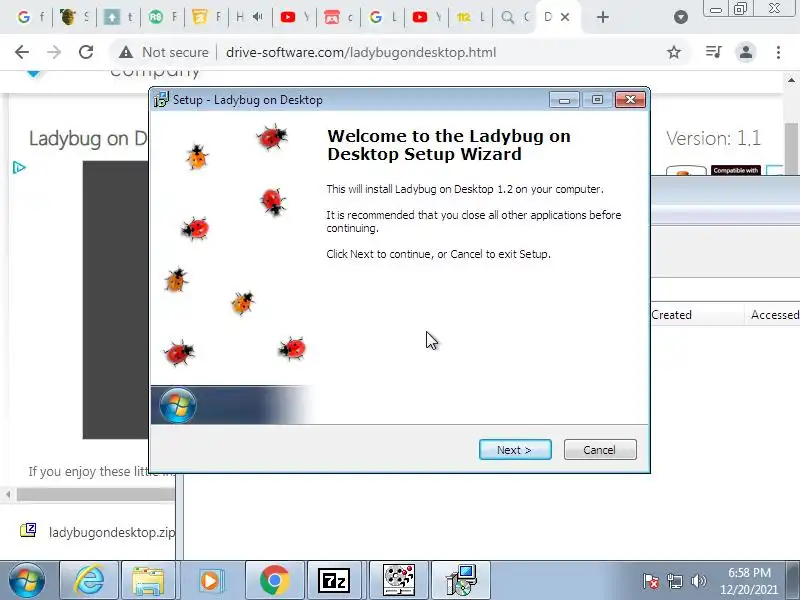Reload the drive-software page
The width and height of the screenshot is (800, 600).
86,52
